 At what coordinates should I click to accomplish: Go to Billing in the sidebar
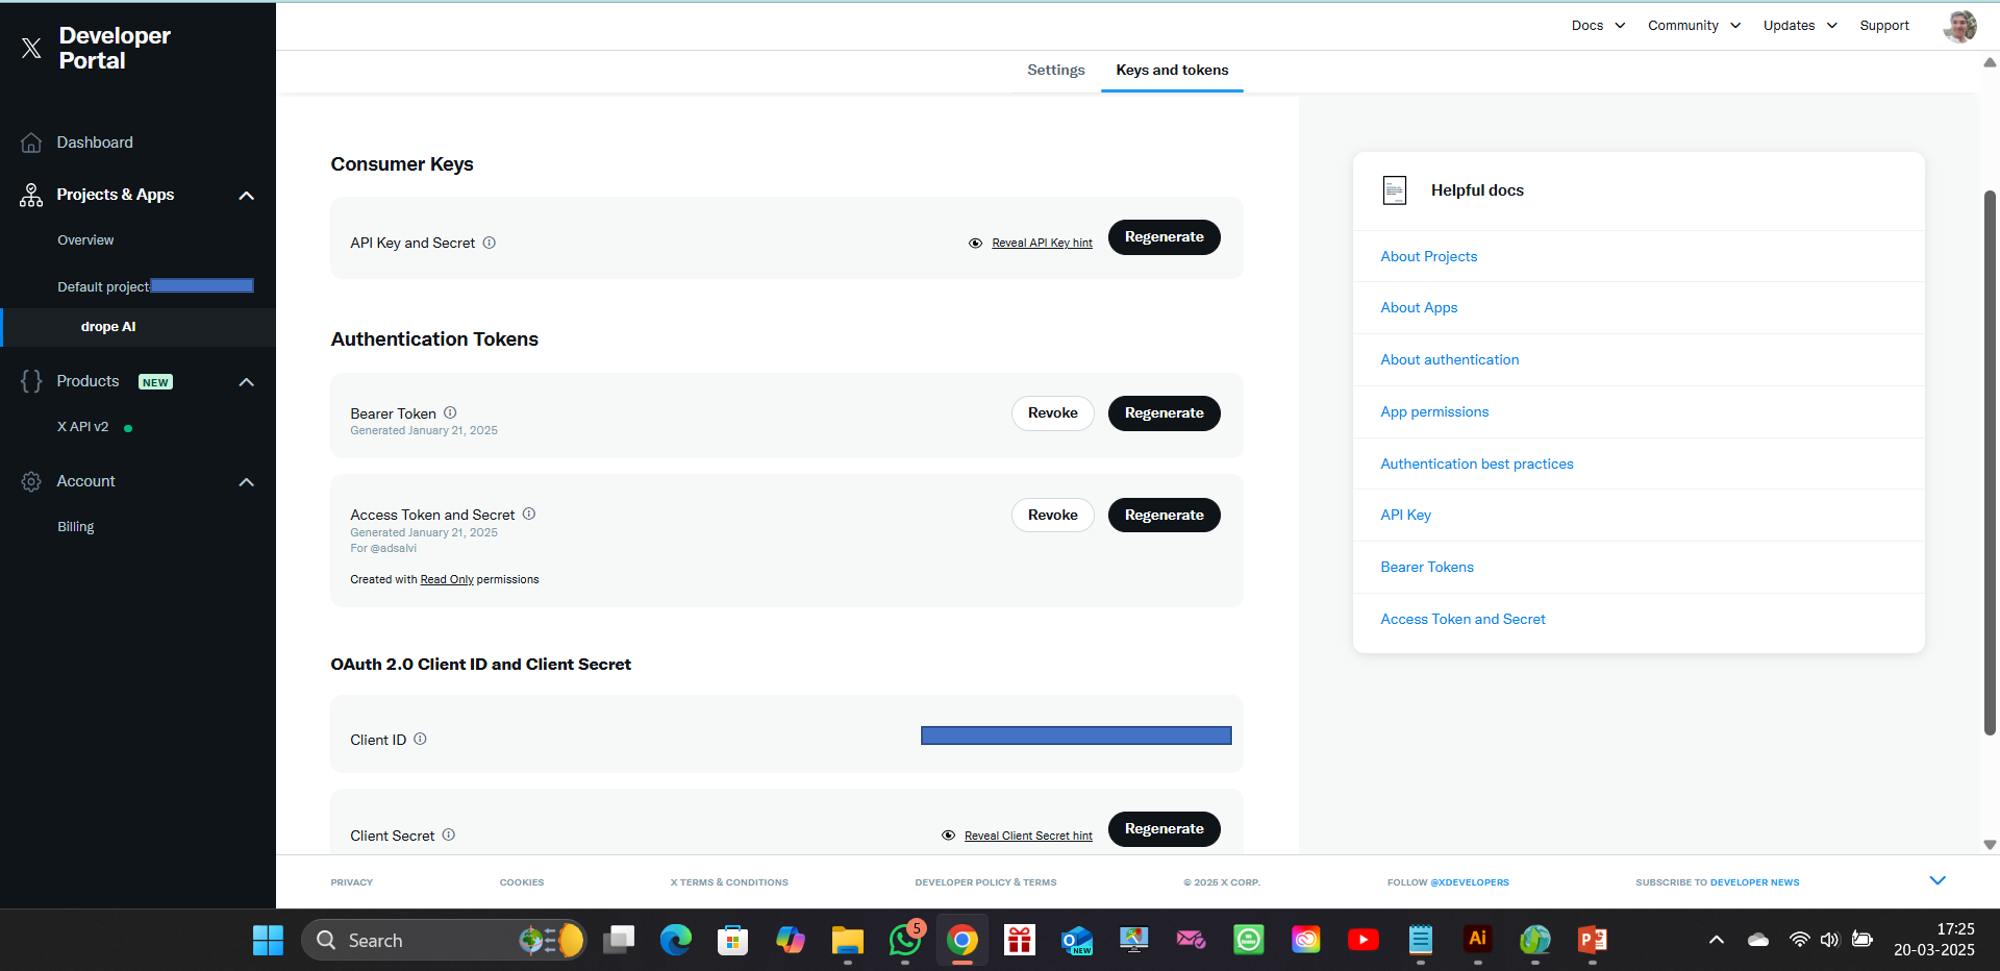pyautogui.click(x=76, y=527)
